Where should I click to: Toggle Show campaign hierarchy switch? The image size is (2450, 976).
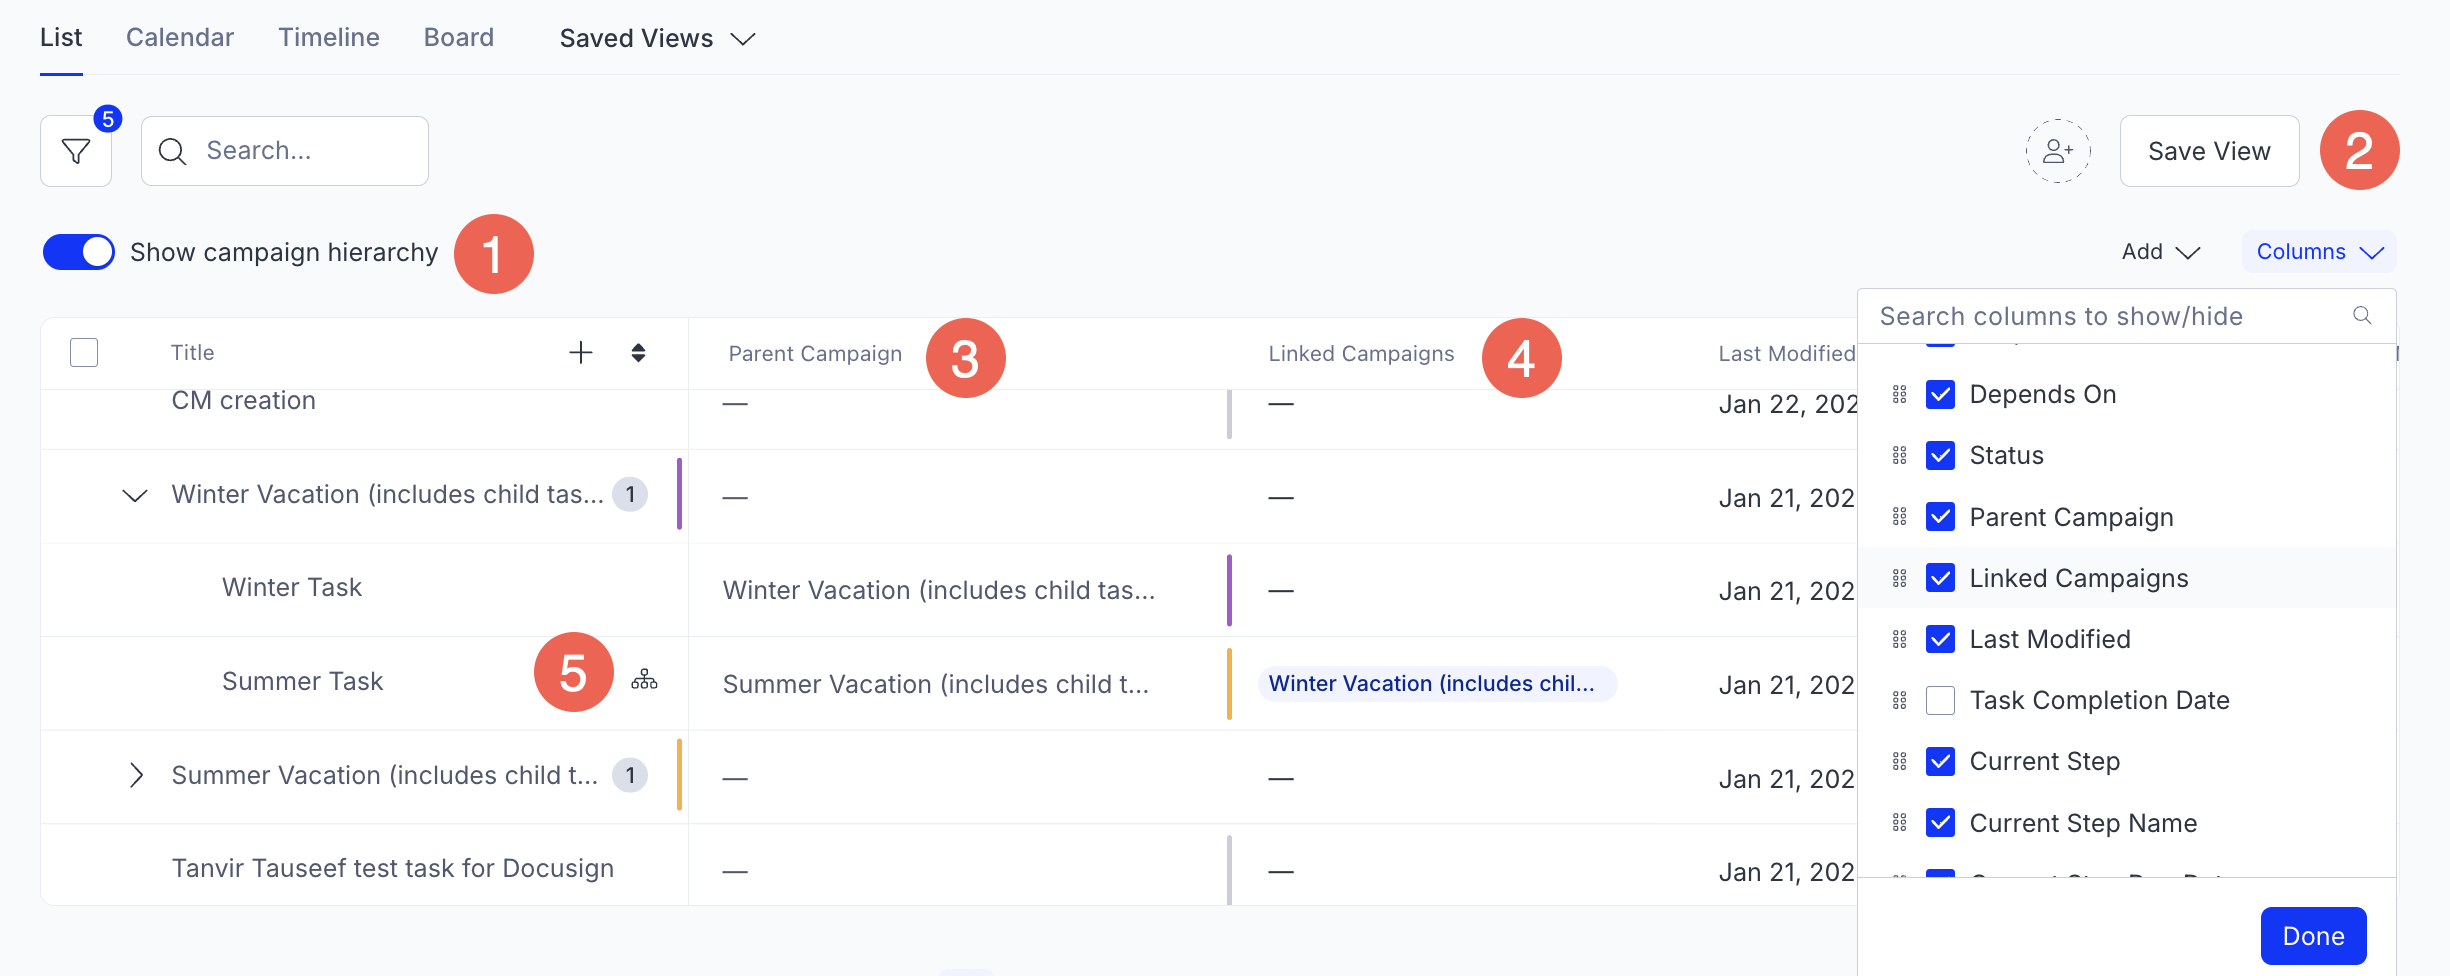79,252
